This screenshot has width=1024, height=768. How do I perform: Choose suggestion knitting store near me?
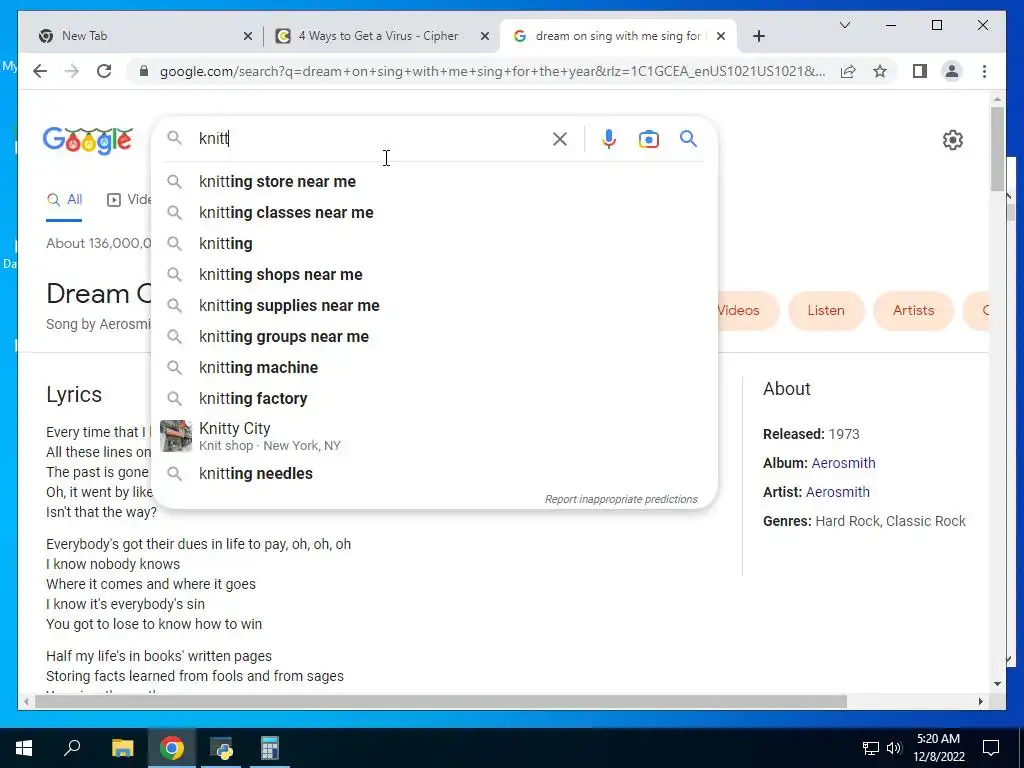pyautogui.click(x=434, y=182)
